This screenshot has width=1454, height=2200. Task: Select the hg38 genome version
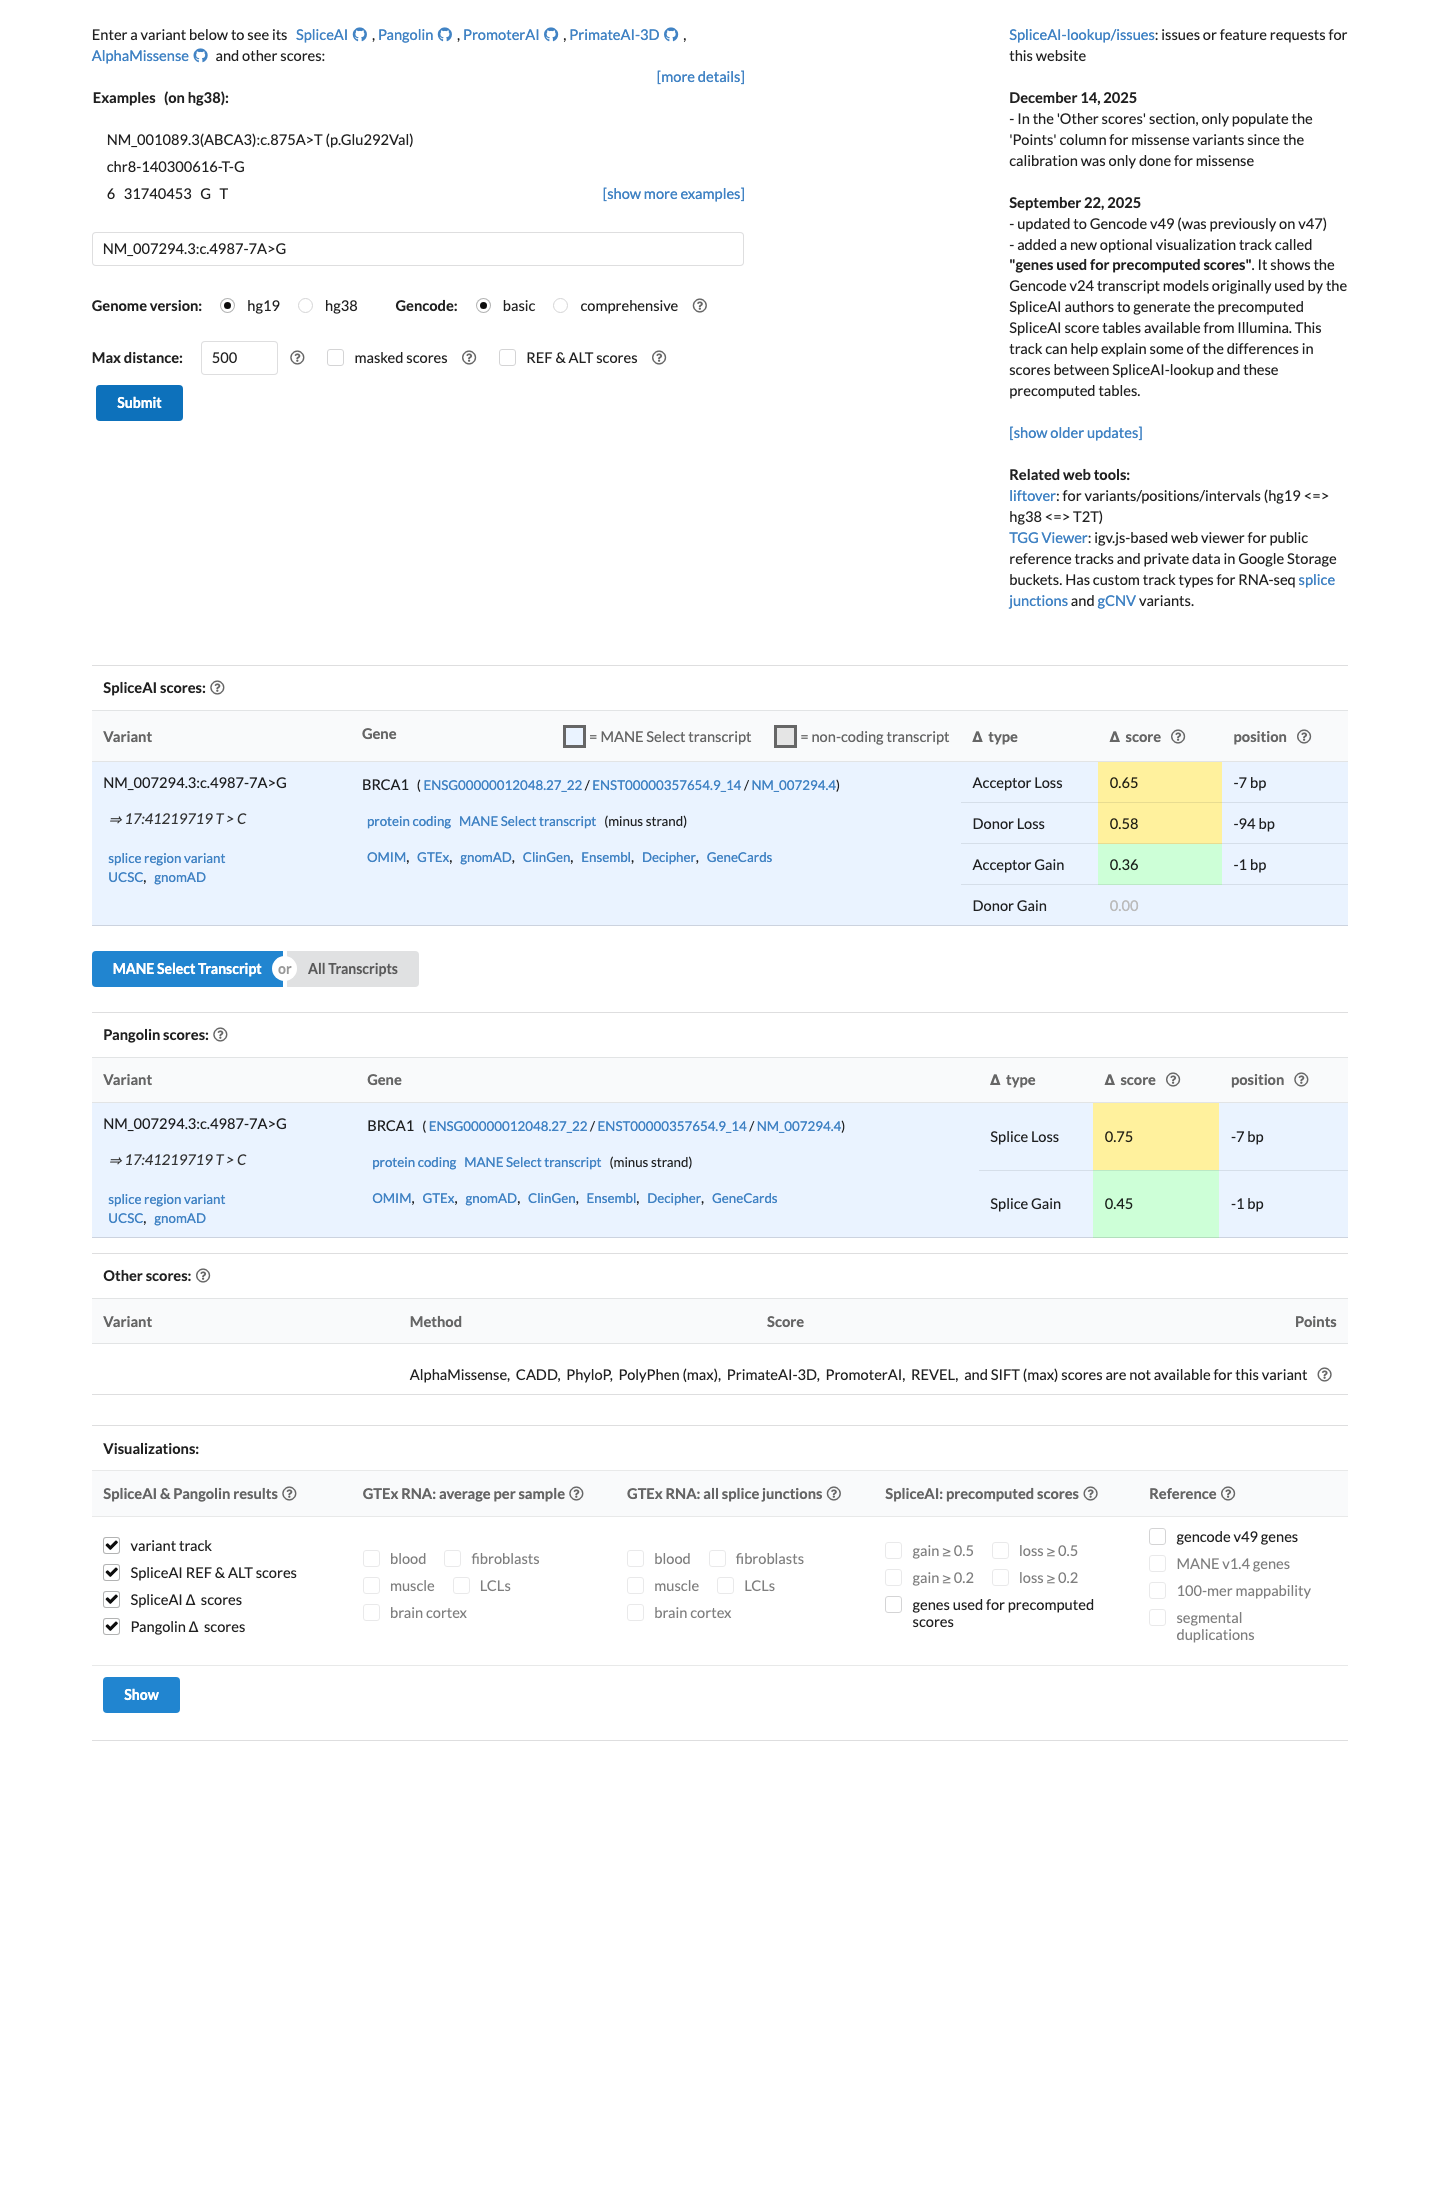[x=306, y=306]
